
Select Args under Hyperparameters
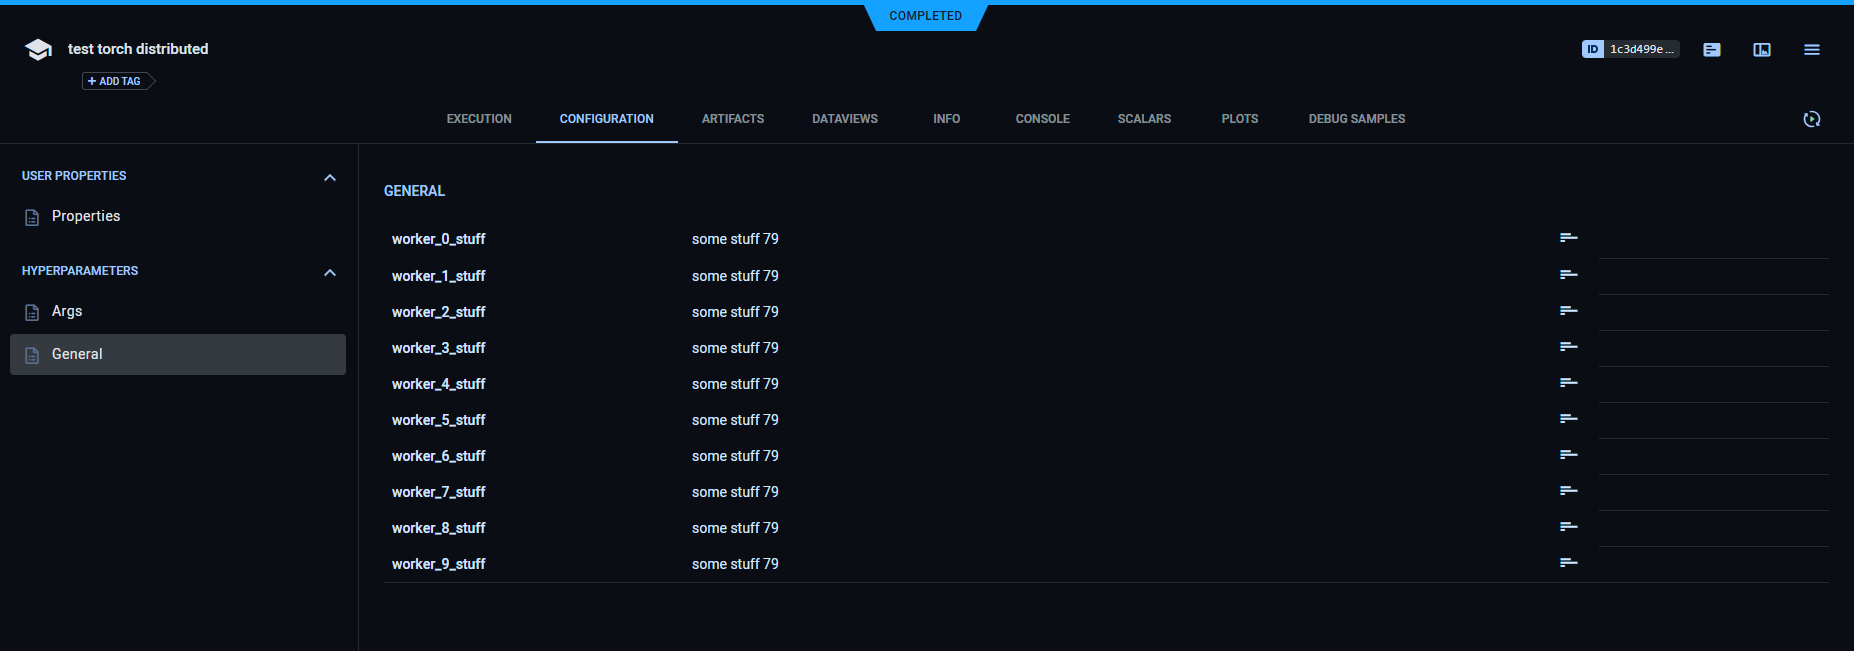(67, 312)
